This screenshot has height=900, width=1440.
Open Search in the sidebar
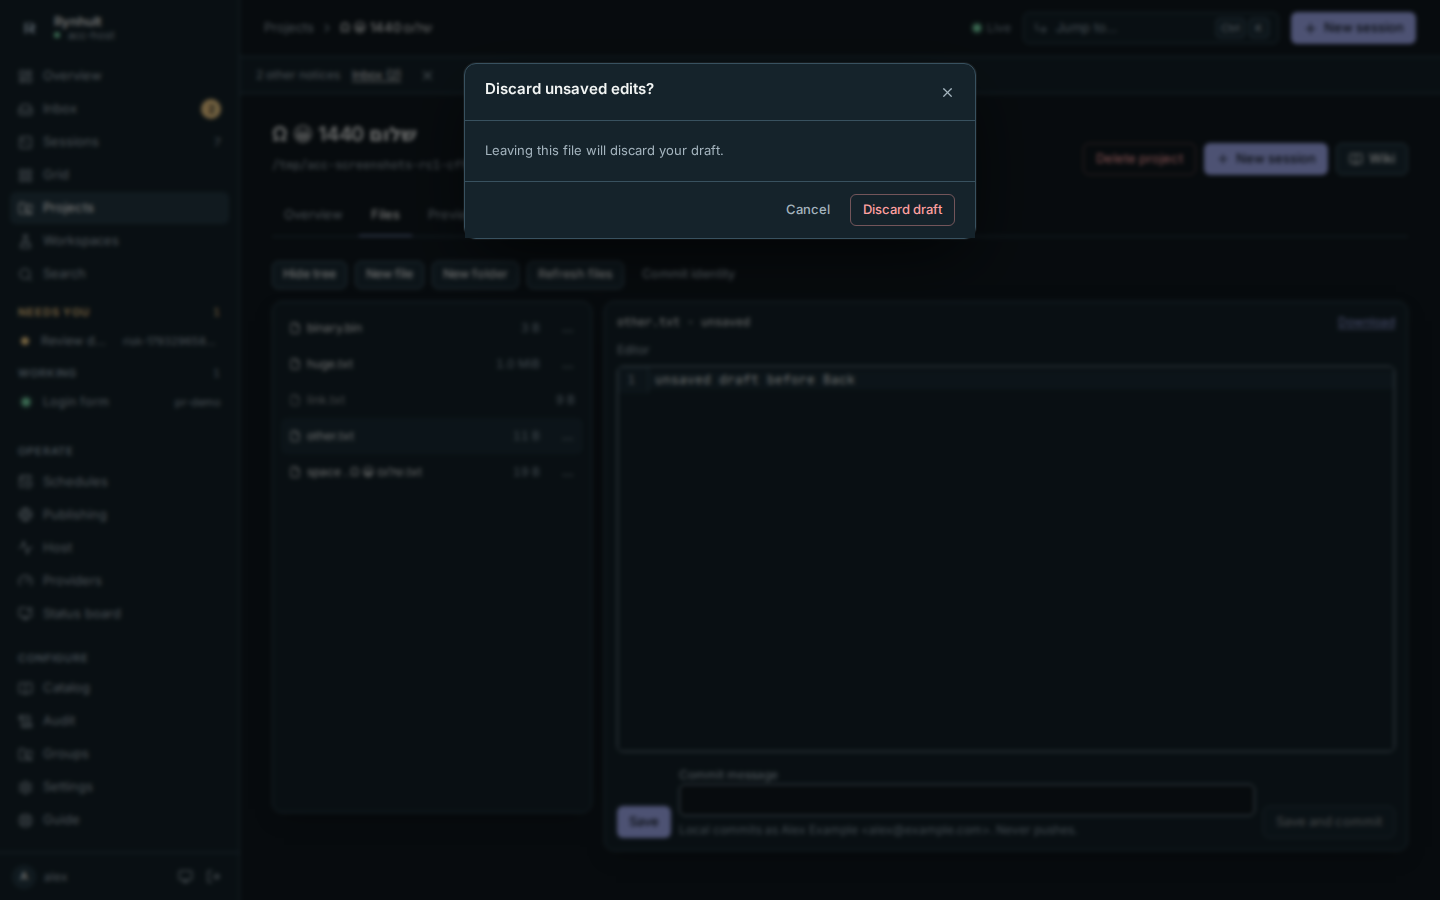tap(120, 274)
